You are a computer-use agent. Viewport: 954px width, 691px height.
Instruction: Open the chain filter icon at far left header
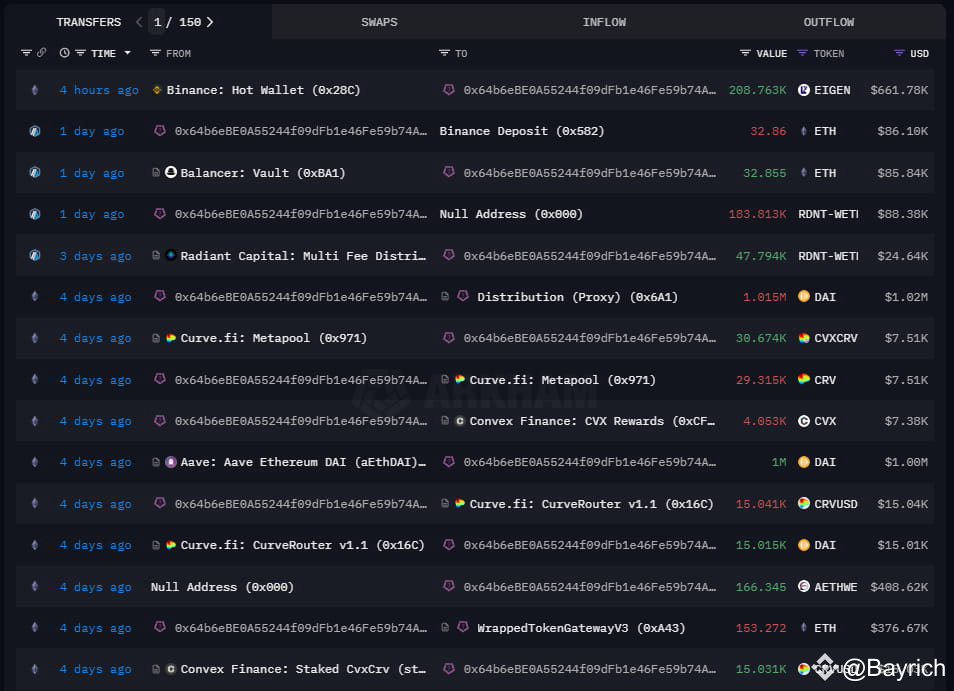(x=26, y=53)
